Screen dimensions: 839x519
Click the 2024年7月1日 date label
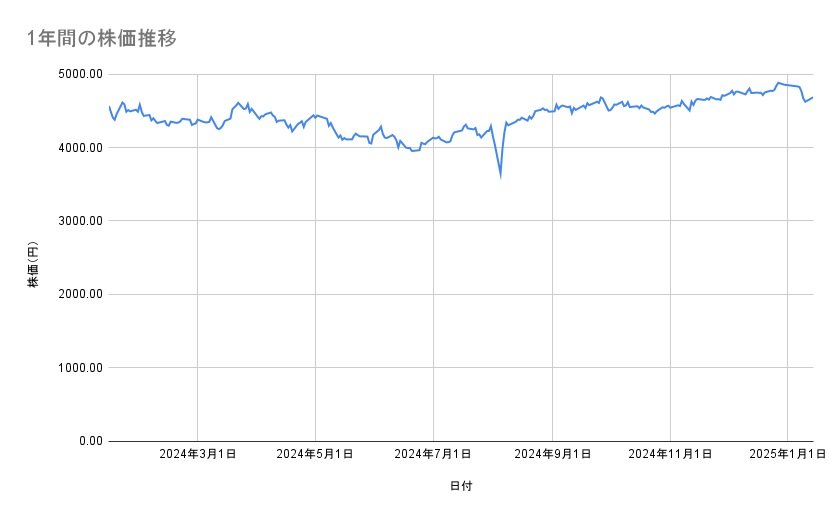click(x=433, y=454)
